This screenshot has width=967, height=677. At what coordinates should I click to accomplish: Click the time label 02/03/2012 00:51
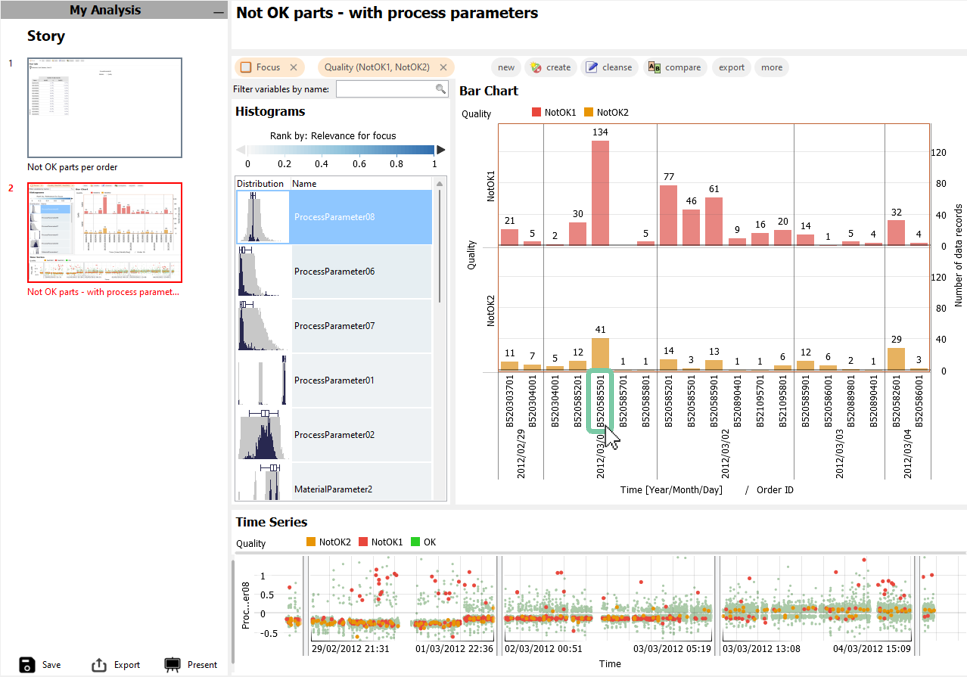(543, 649)
